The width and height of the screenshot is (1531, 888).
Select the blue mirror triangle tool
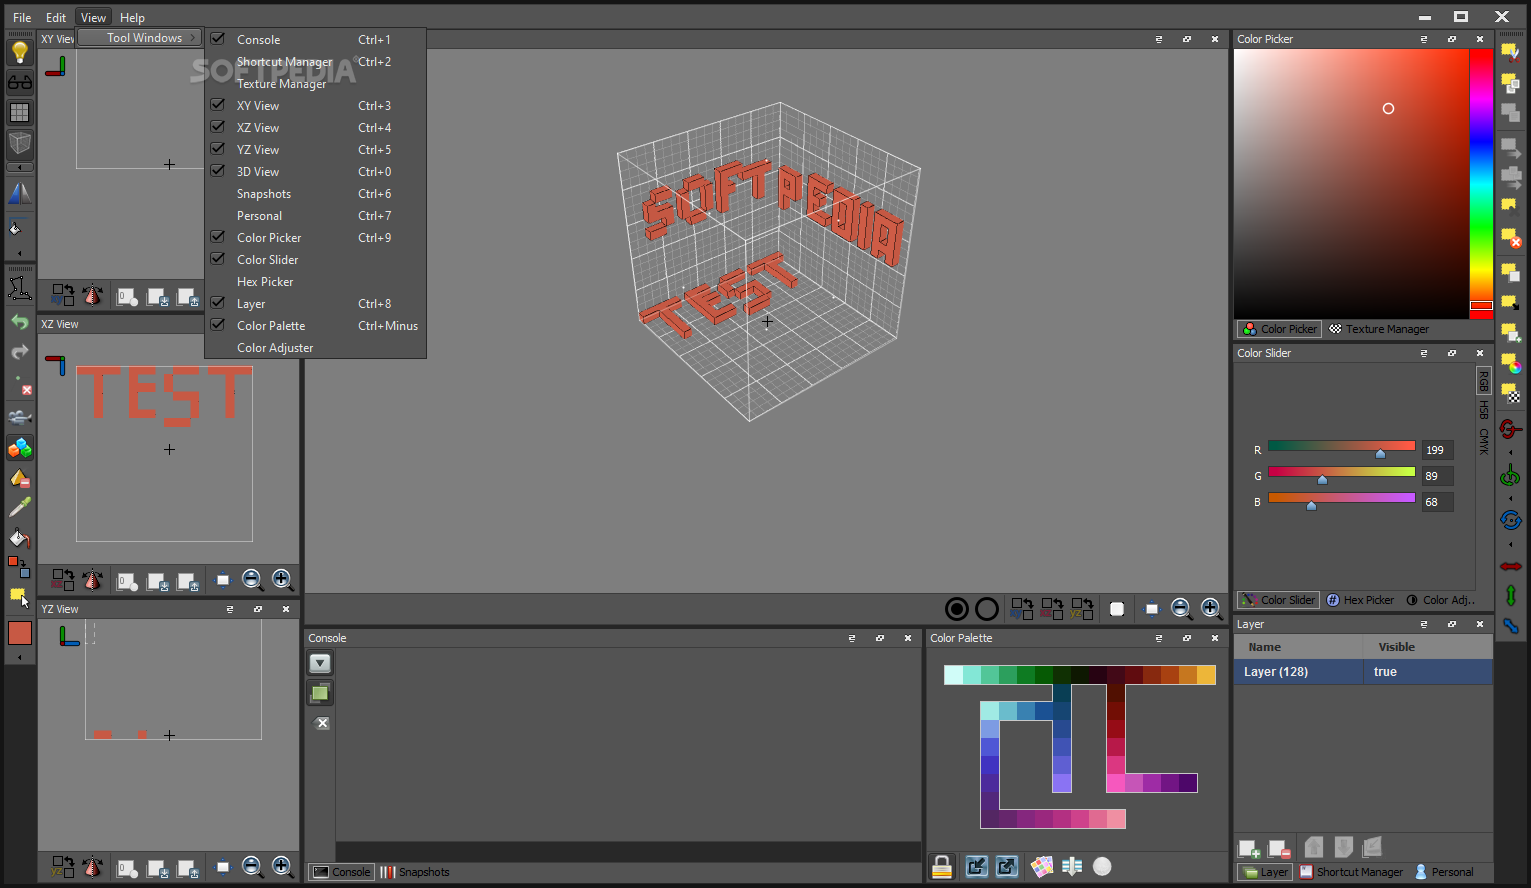click(20, 193)
